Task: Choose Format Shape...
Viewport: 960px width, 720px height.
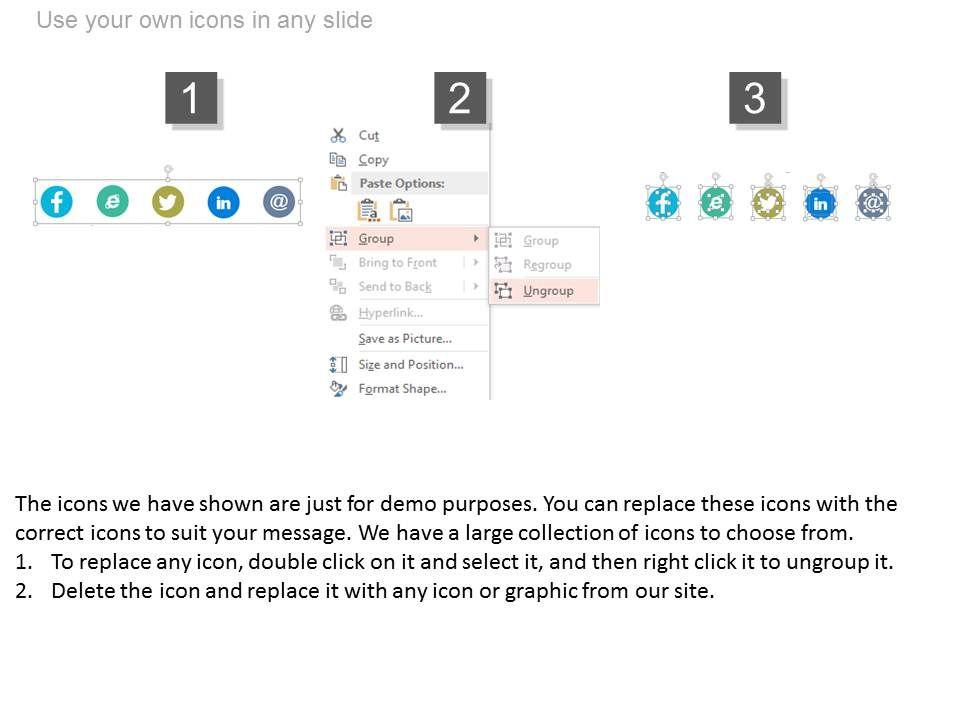Action: click(402, 389)
